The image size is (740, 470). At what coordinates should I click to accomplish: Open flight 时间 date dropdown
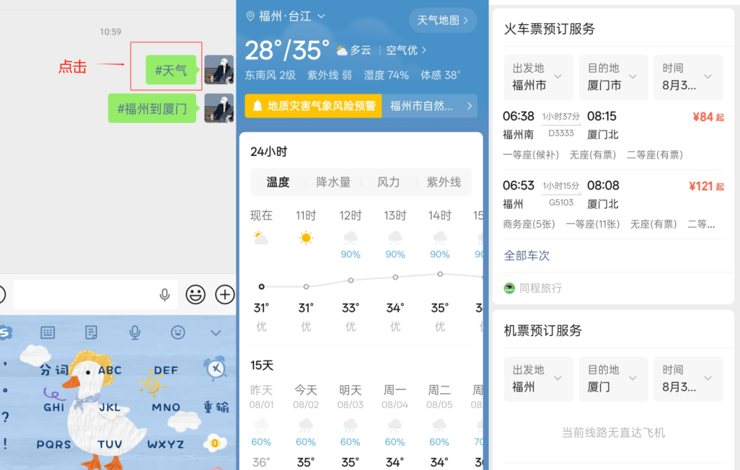[x=687, y=377]
